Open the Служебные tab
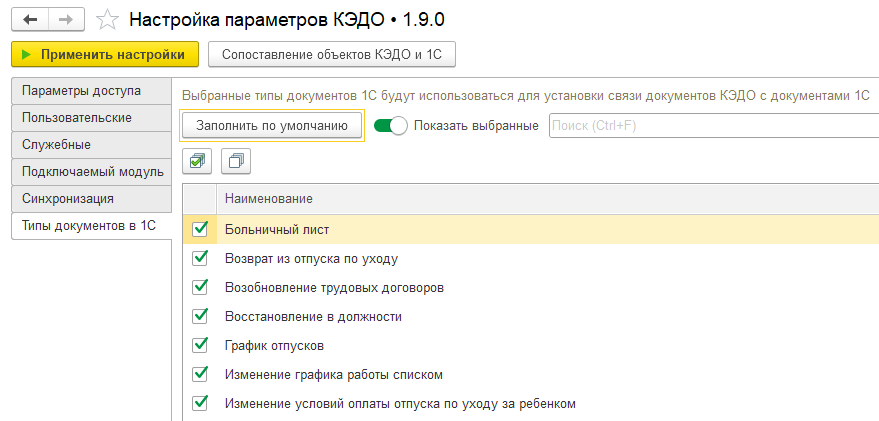Image resolution: width=879 pixels, height=421 pixels. 57,145
